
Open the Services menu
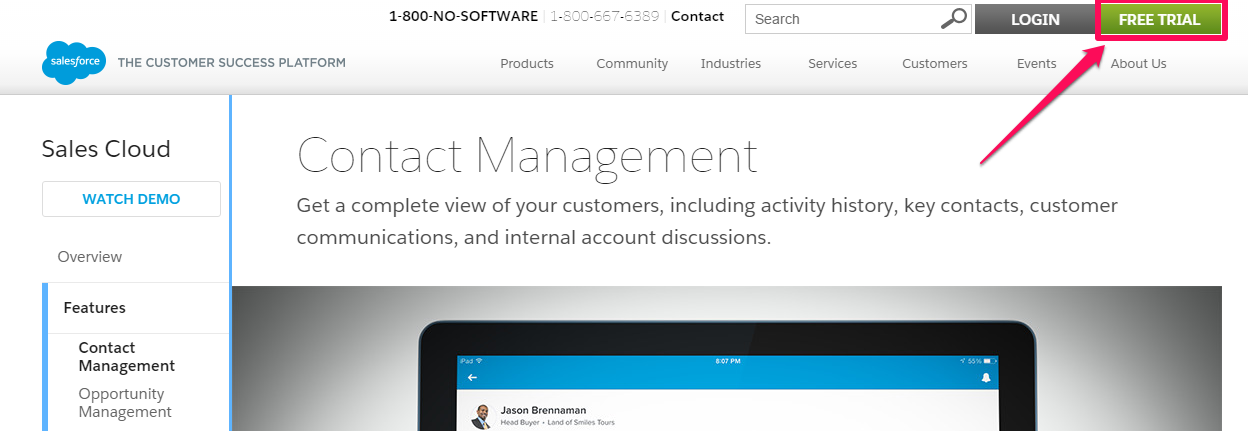pos(833,63)
